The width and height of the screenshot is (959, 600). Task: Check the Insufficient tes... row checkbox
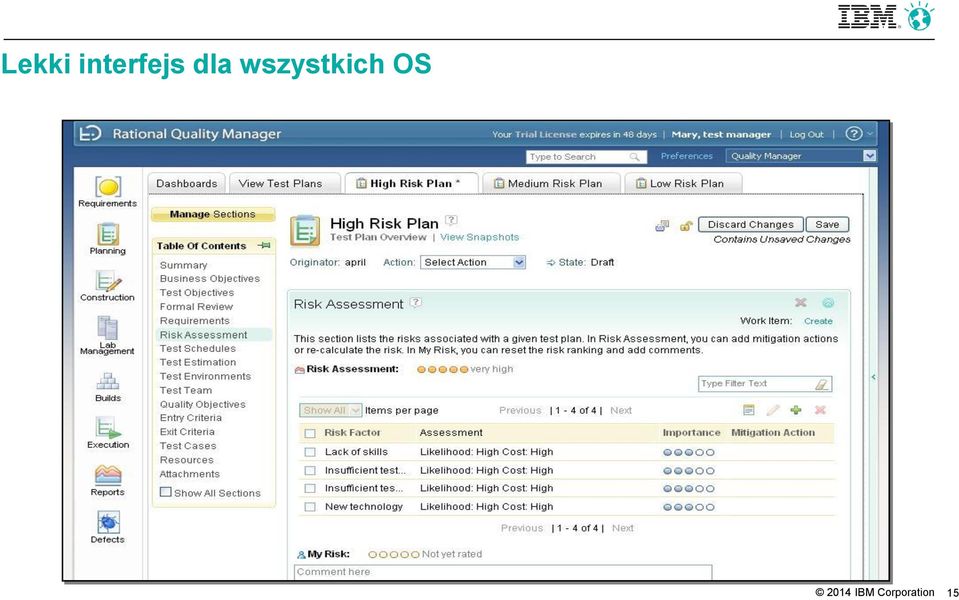[310, 489]
